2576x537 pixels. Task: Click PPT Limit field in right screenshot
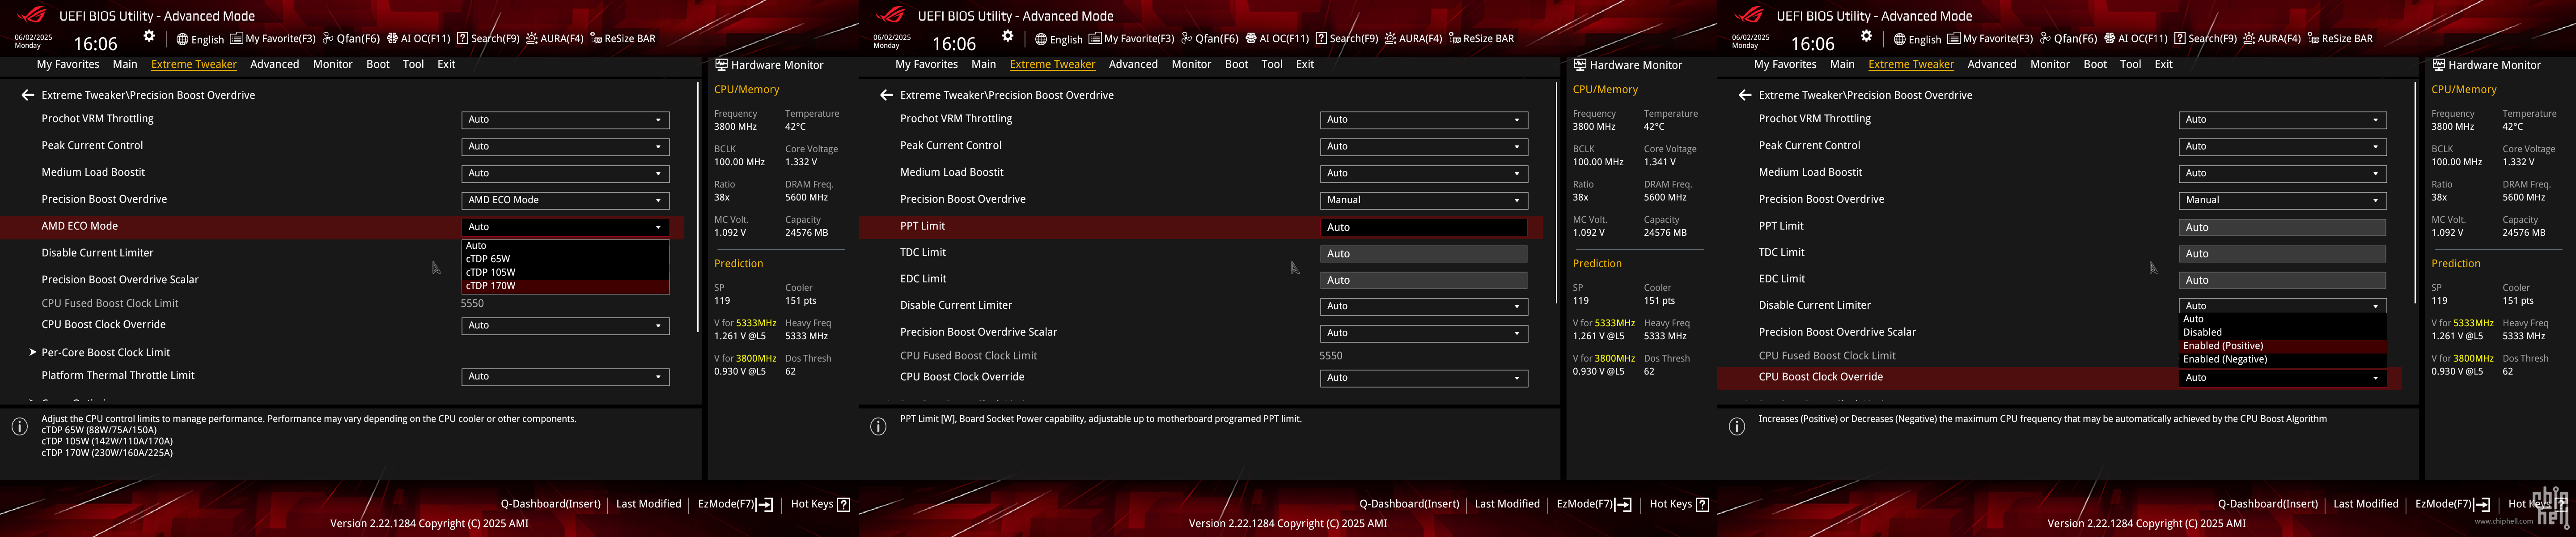(x=2283, y=227)
